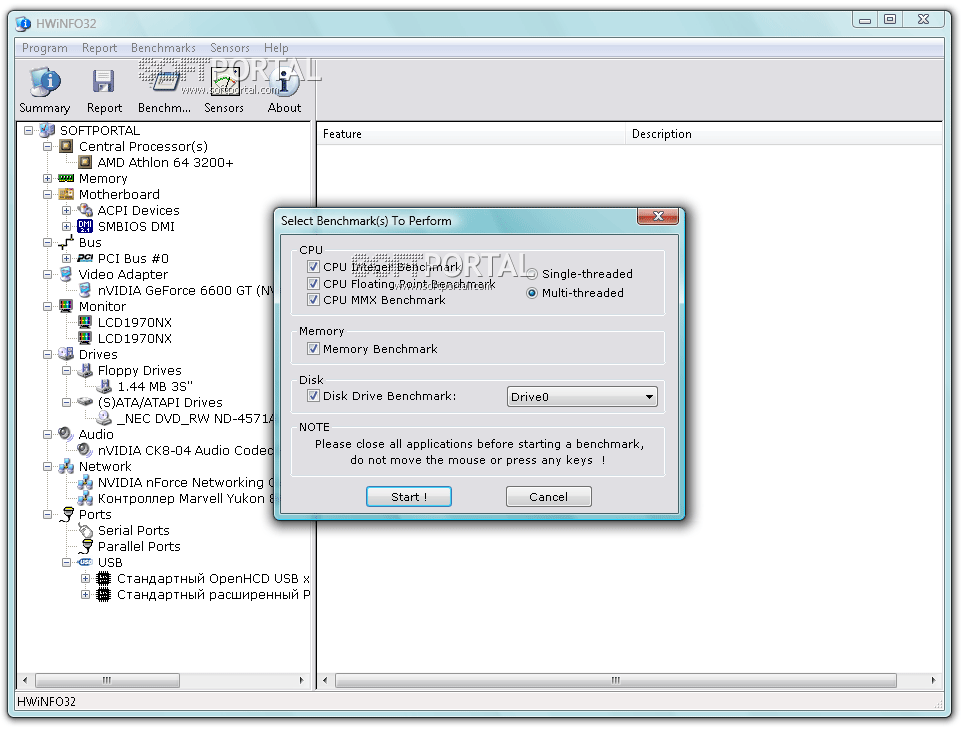Click the PCI Bus #0 icon
The image size is (964, 731).
point(85,258)
